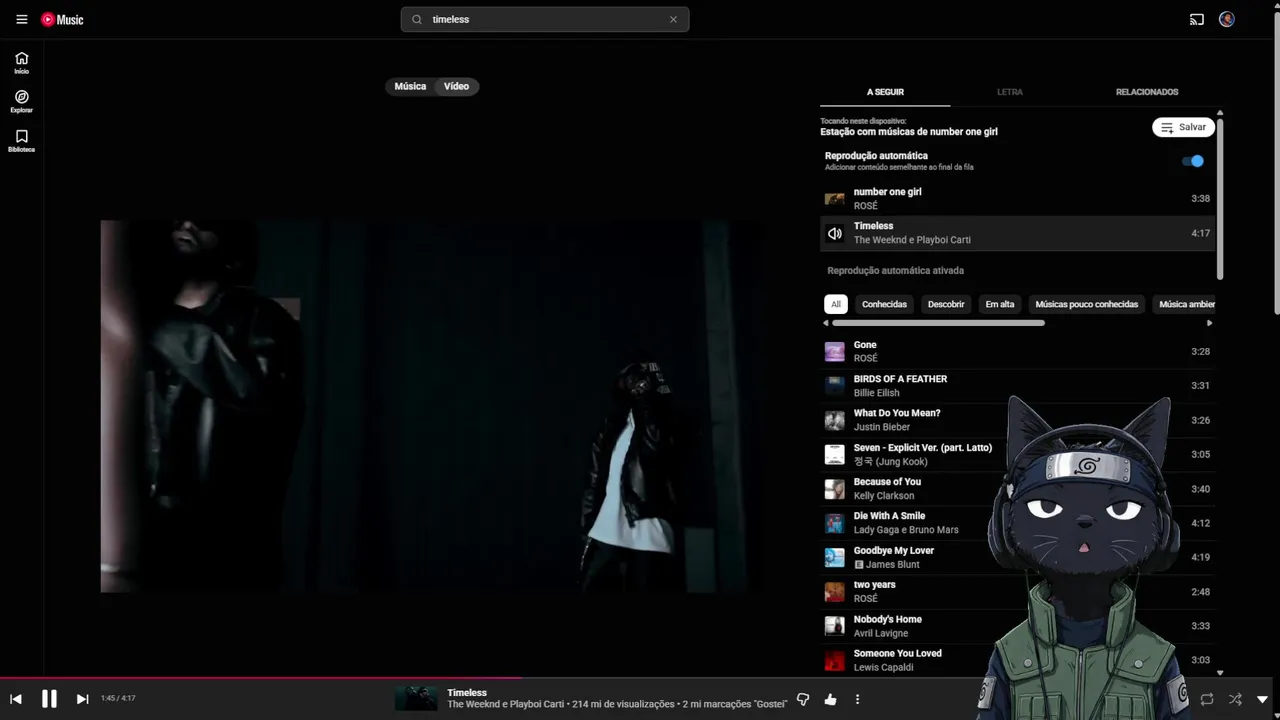Image resolution: width=1280 pixels, height=720 pixels.
Task: Pause the current song
Action: tap(49, 699)
